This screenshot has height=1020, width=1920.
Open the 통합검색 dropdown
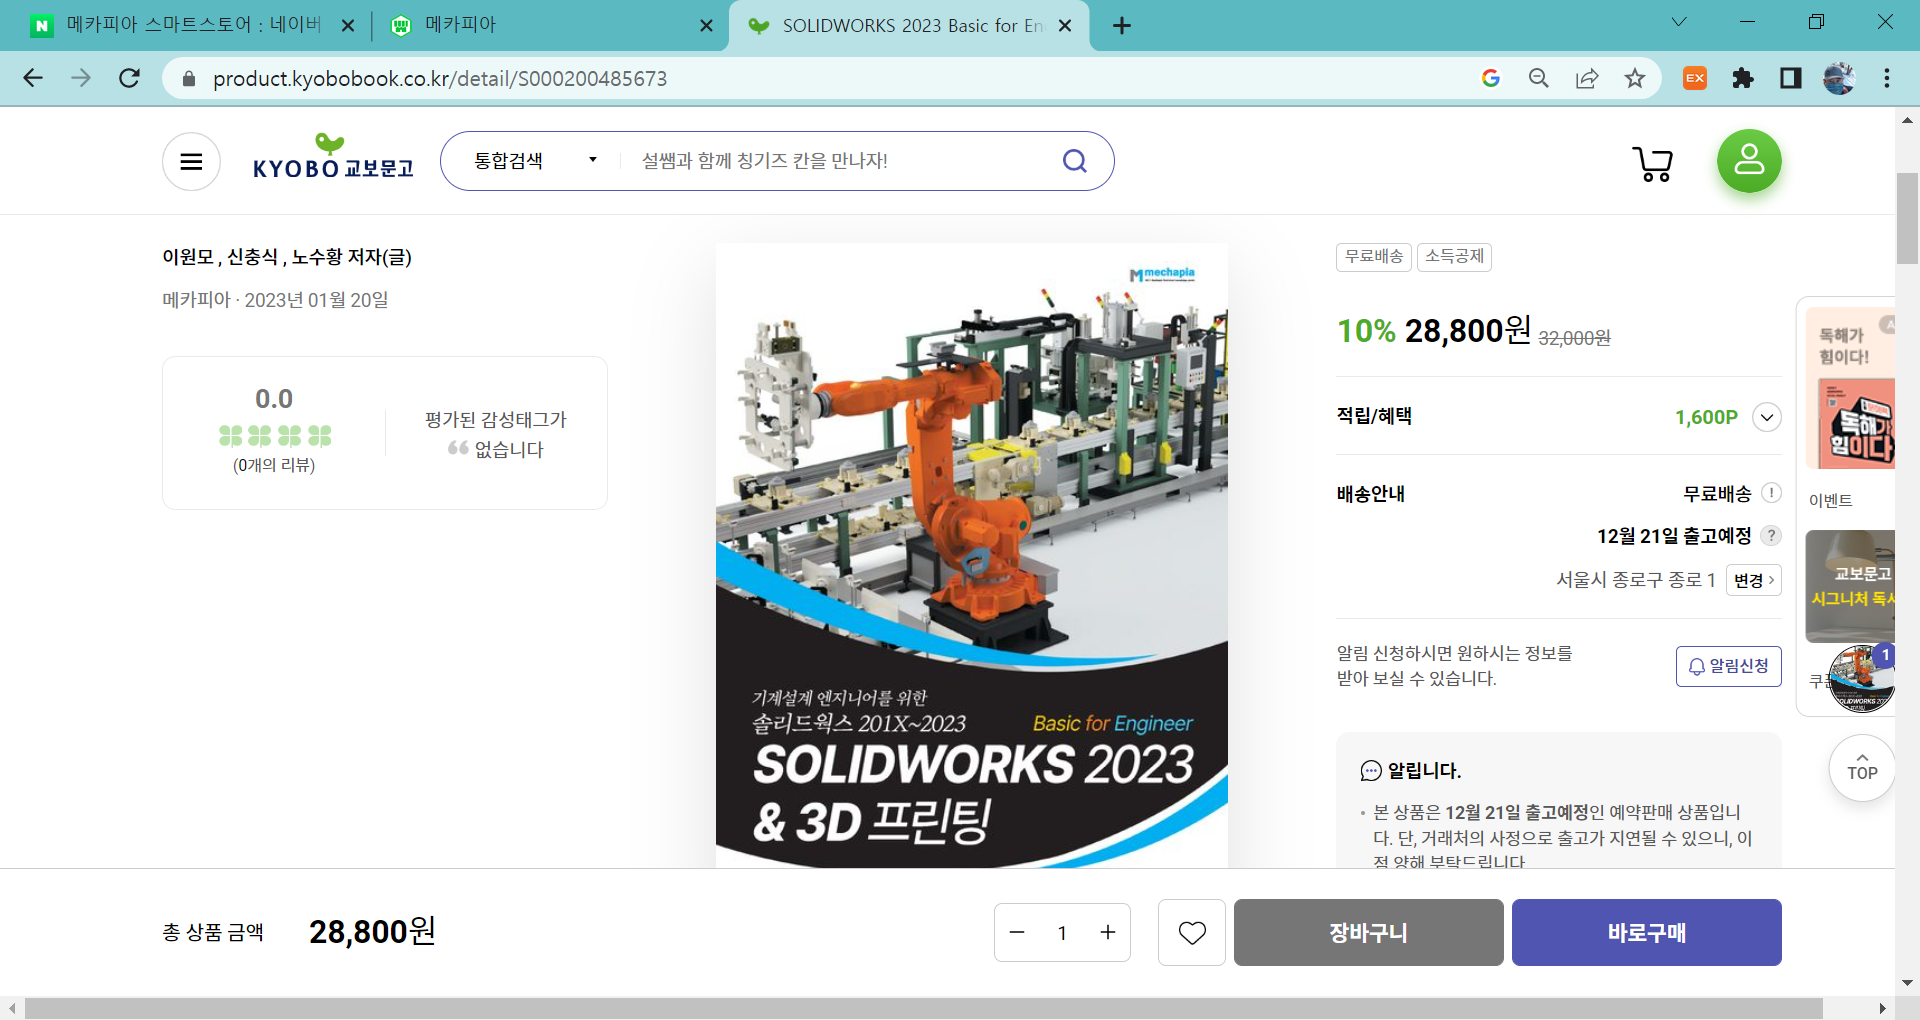pos(535,161)
